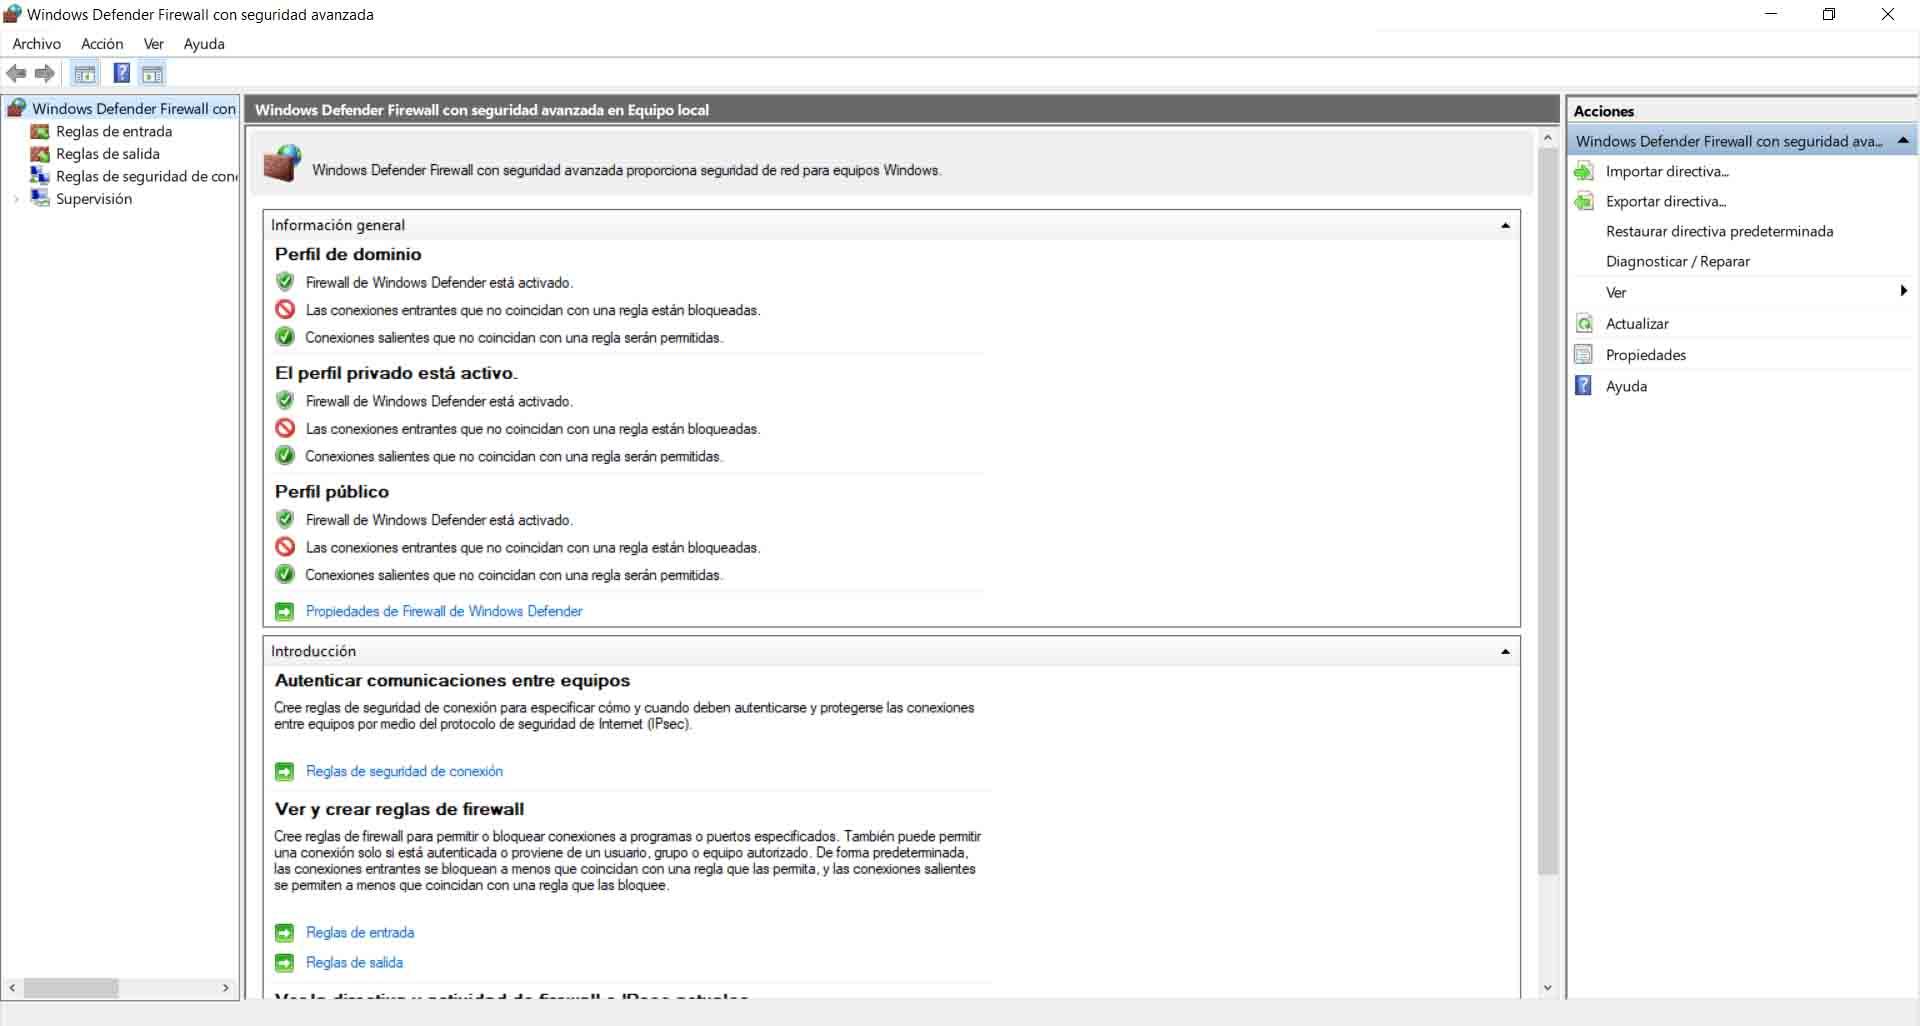The width and height of the screenshot is (1920, 1026).
Task: Collapse the Información general section
Action: (x=1505, y=225)
